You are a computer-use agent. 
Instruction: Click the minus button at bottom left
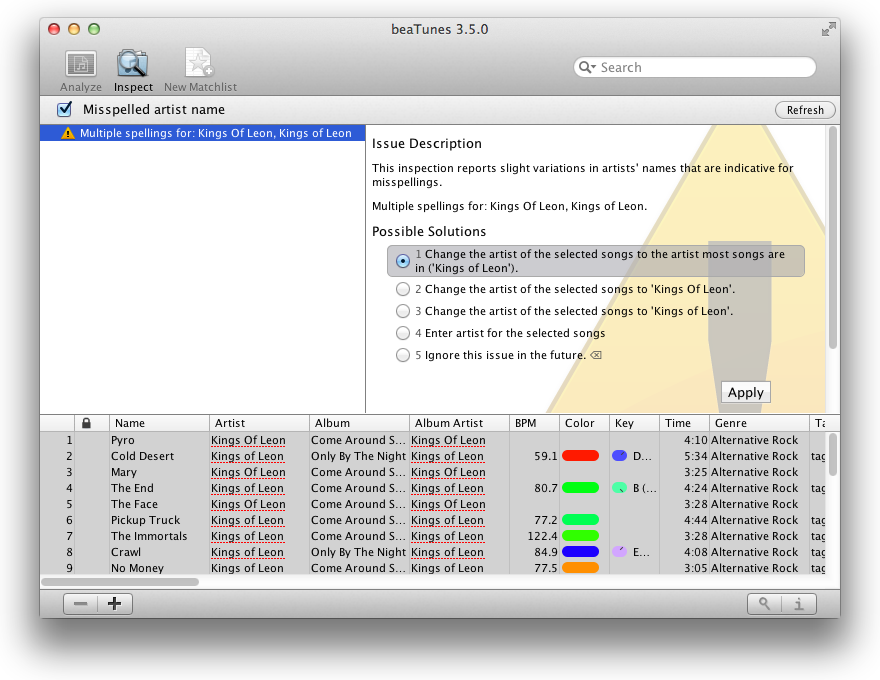(x=81, y=604)
